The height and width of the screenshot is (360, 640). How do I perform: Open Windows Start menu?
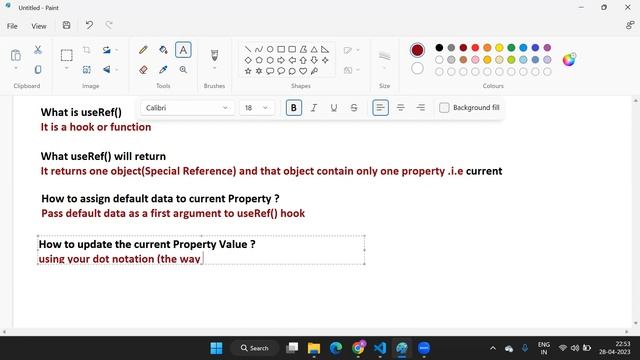[216, 348]
